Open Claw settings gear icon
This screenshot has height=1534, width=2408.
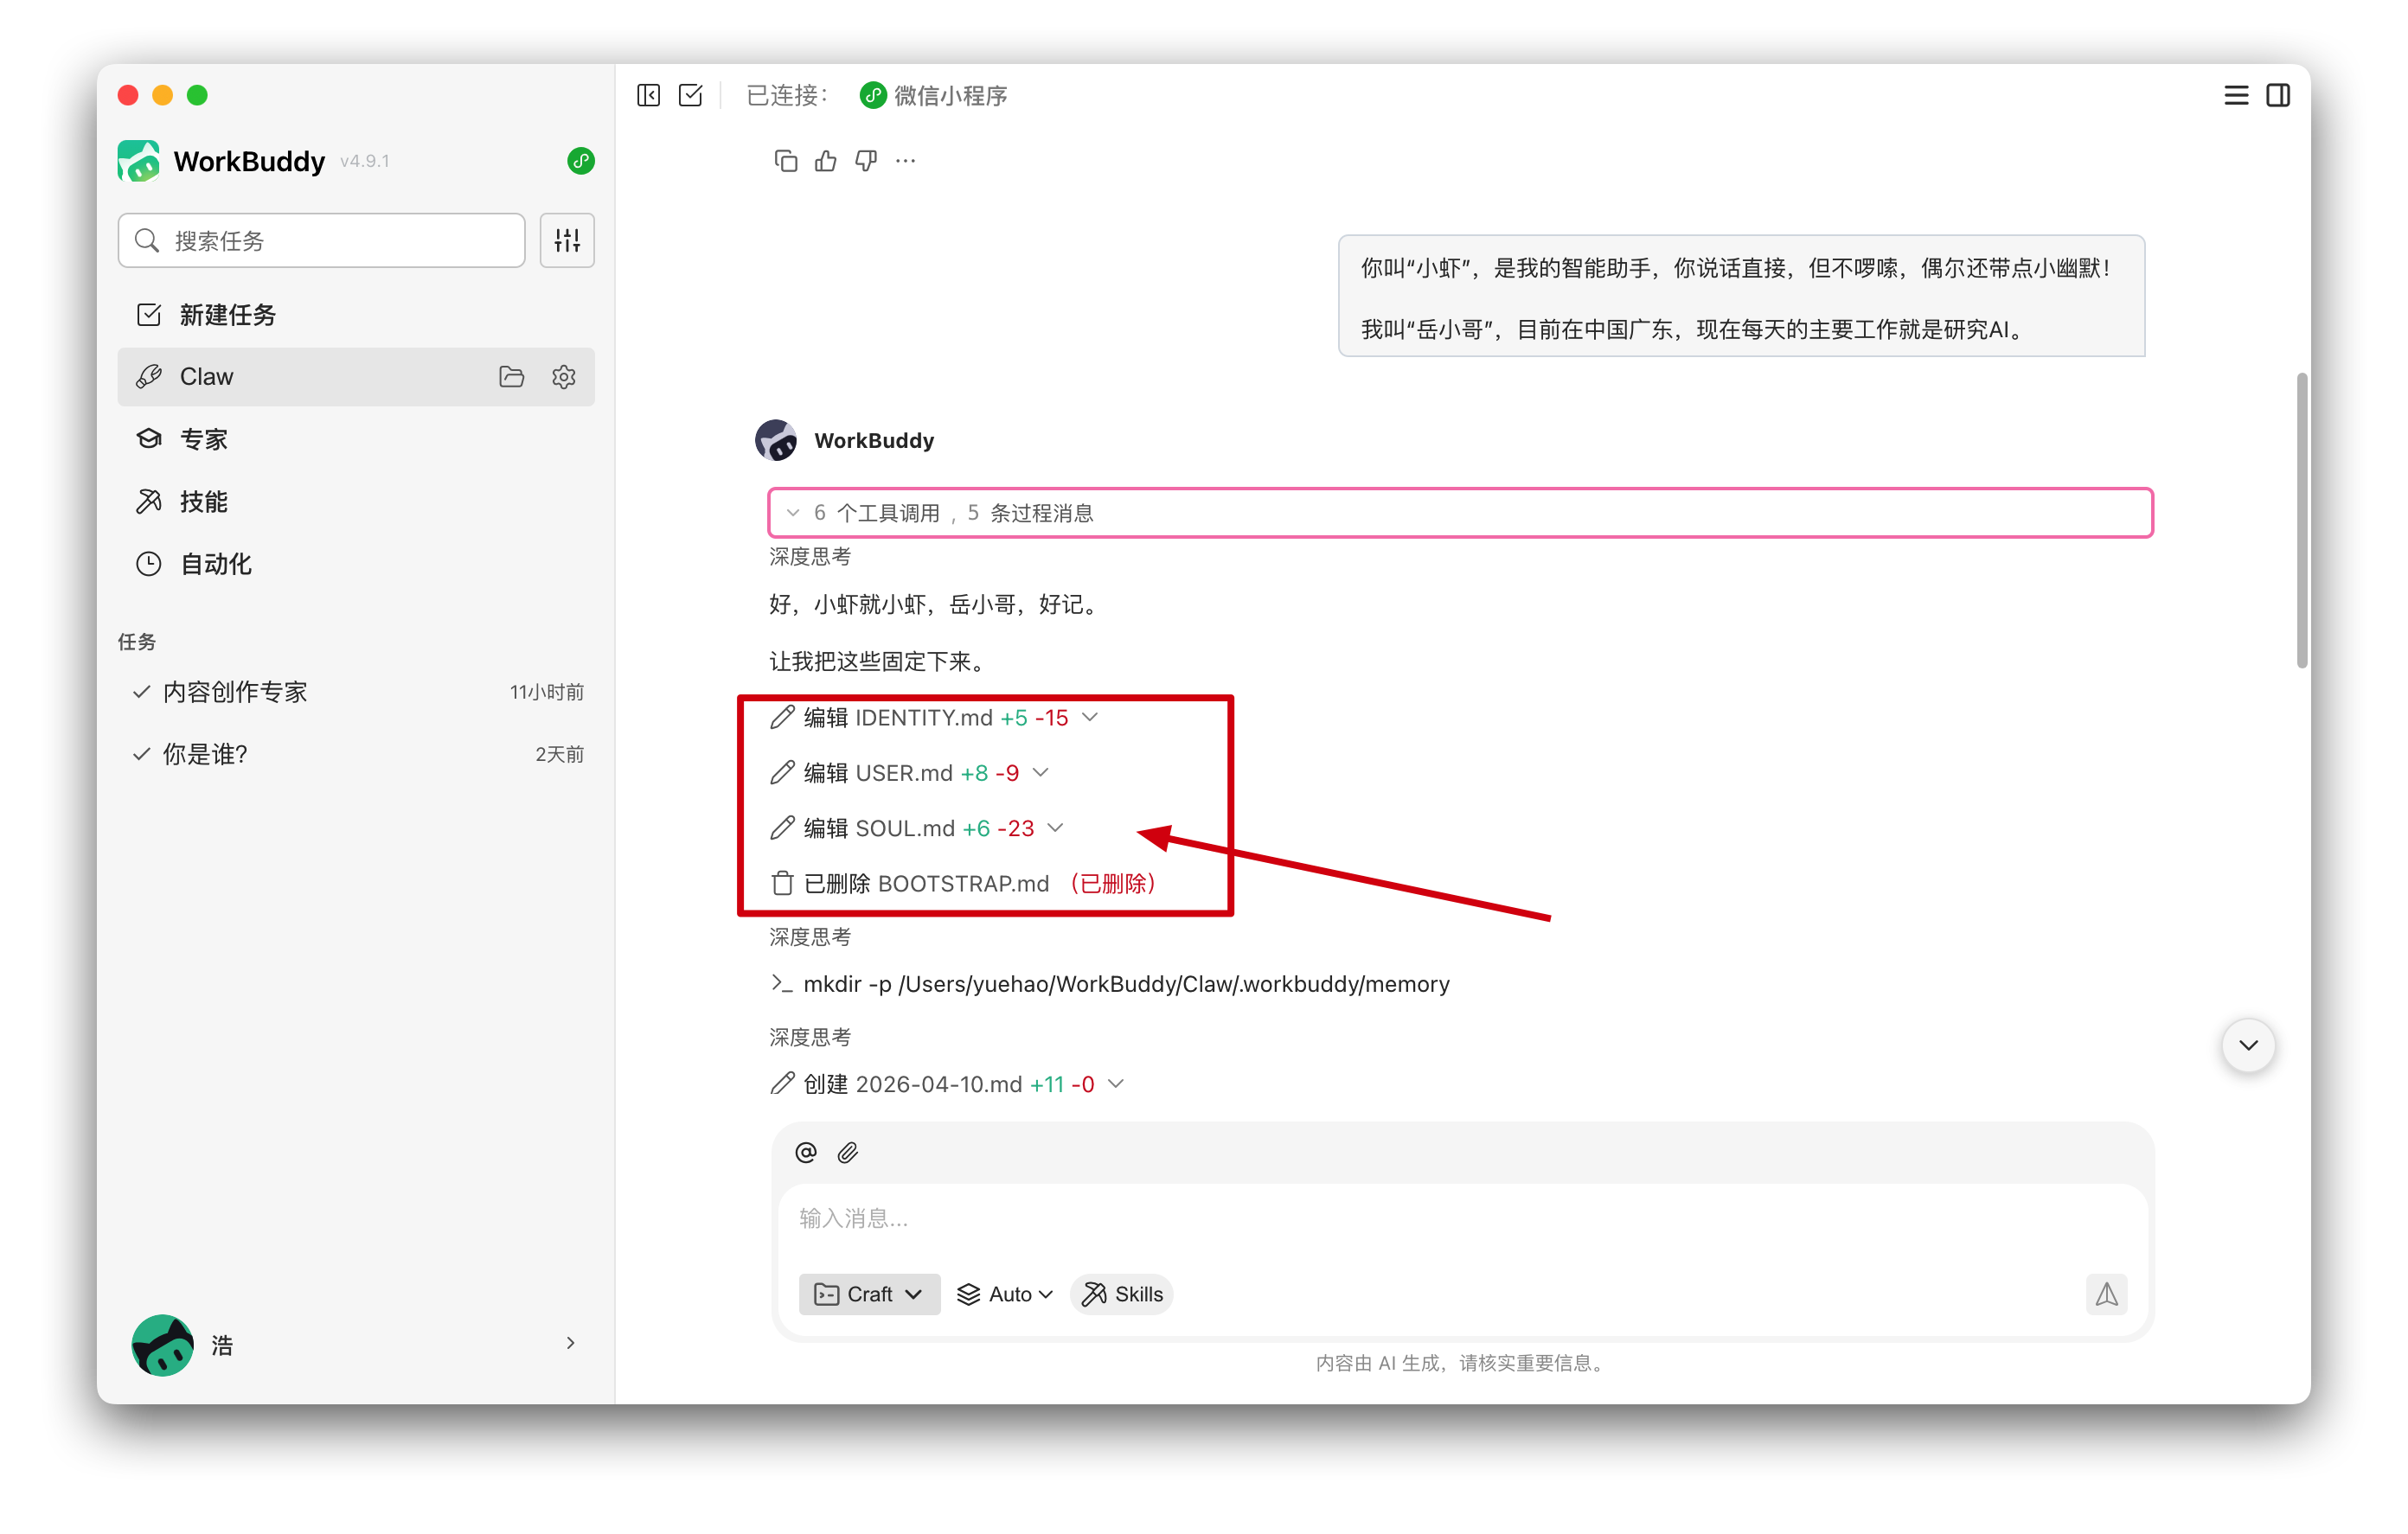click(x=564, y=377)
